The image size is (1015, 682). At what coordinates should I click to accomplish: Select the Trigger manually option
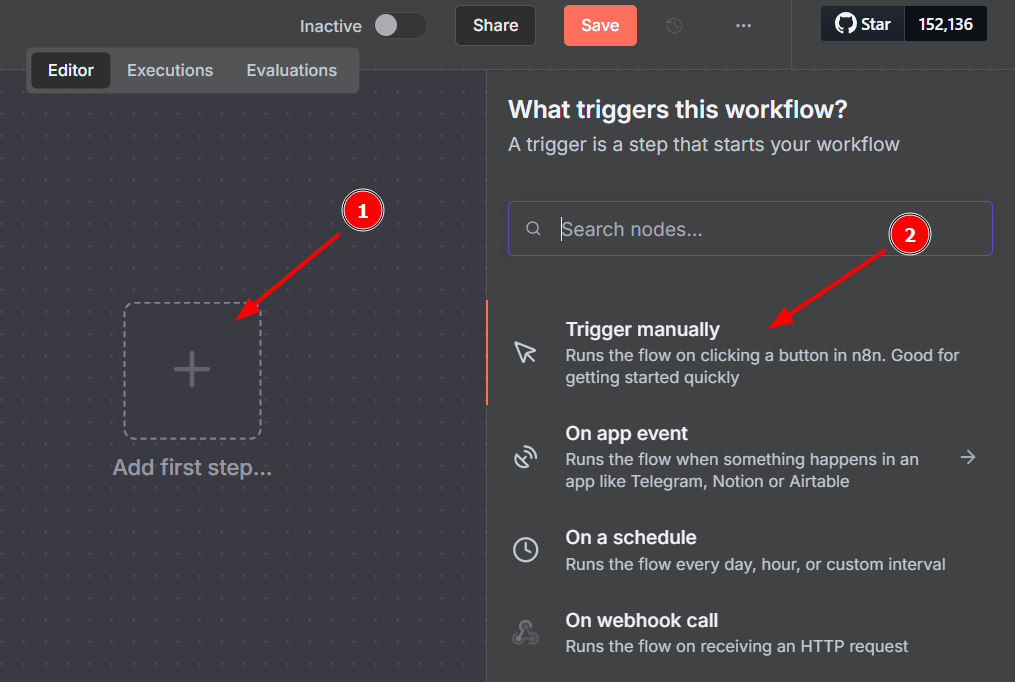coord(750,352)
